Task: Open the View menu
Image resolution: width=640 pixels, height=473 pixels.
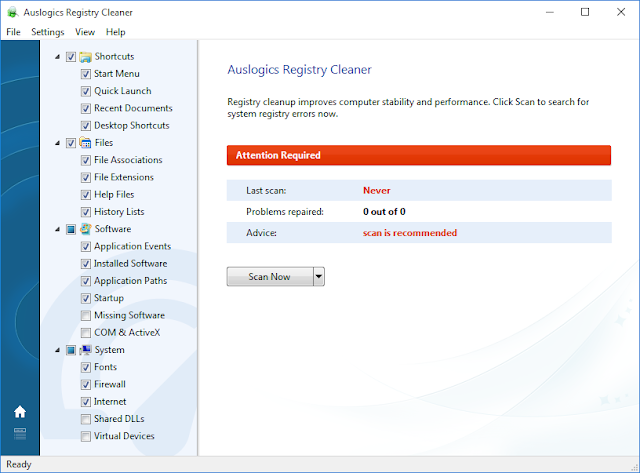Action: (85, 32)
